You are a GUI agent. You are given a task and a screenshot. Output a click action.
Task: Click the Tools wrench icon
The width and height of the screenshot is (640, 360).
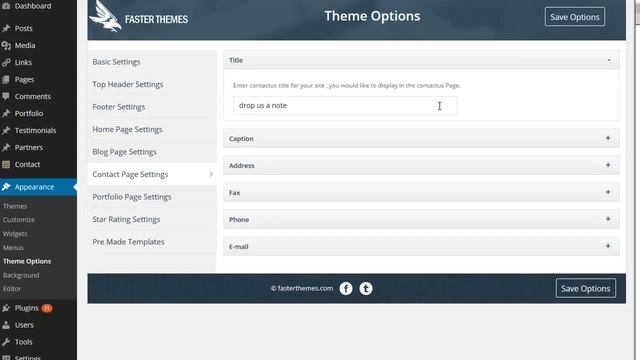(x=6, y=342)
